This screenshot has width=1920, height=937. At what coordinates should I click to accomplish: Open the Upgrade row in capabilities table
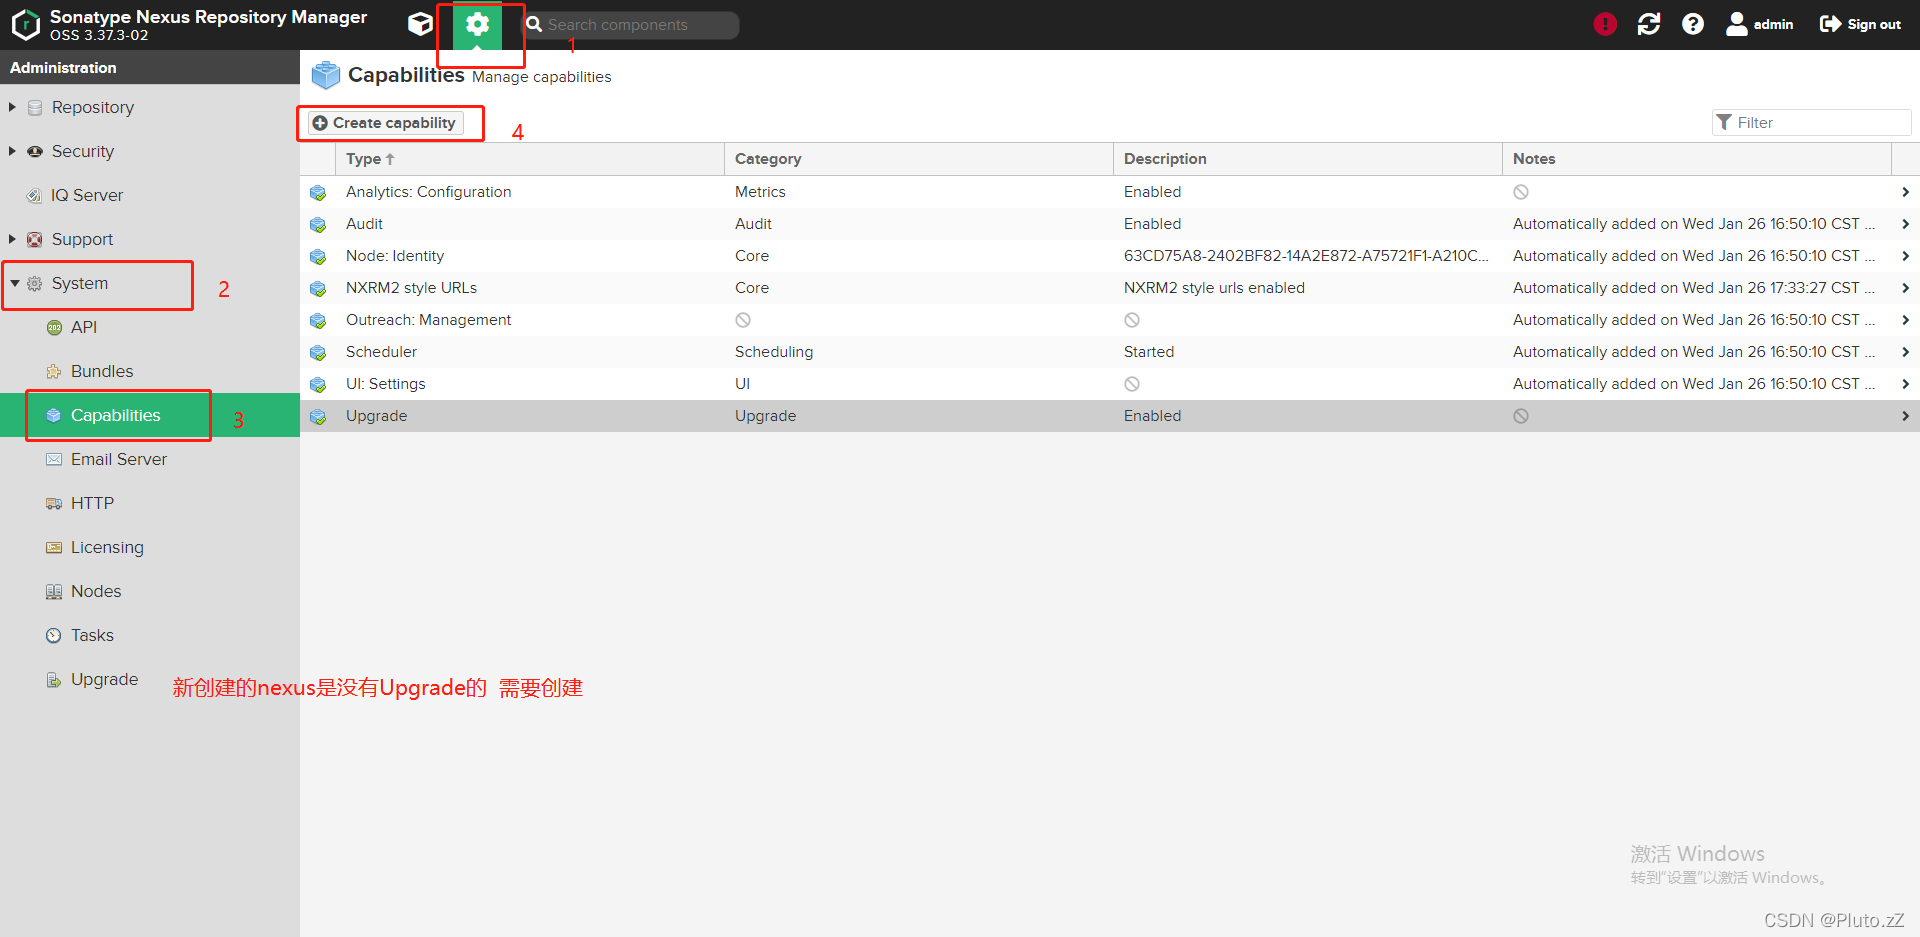[x=1110, y=416]
